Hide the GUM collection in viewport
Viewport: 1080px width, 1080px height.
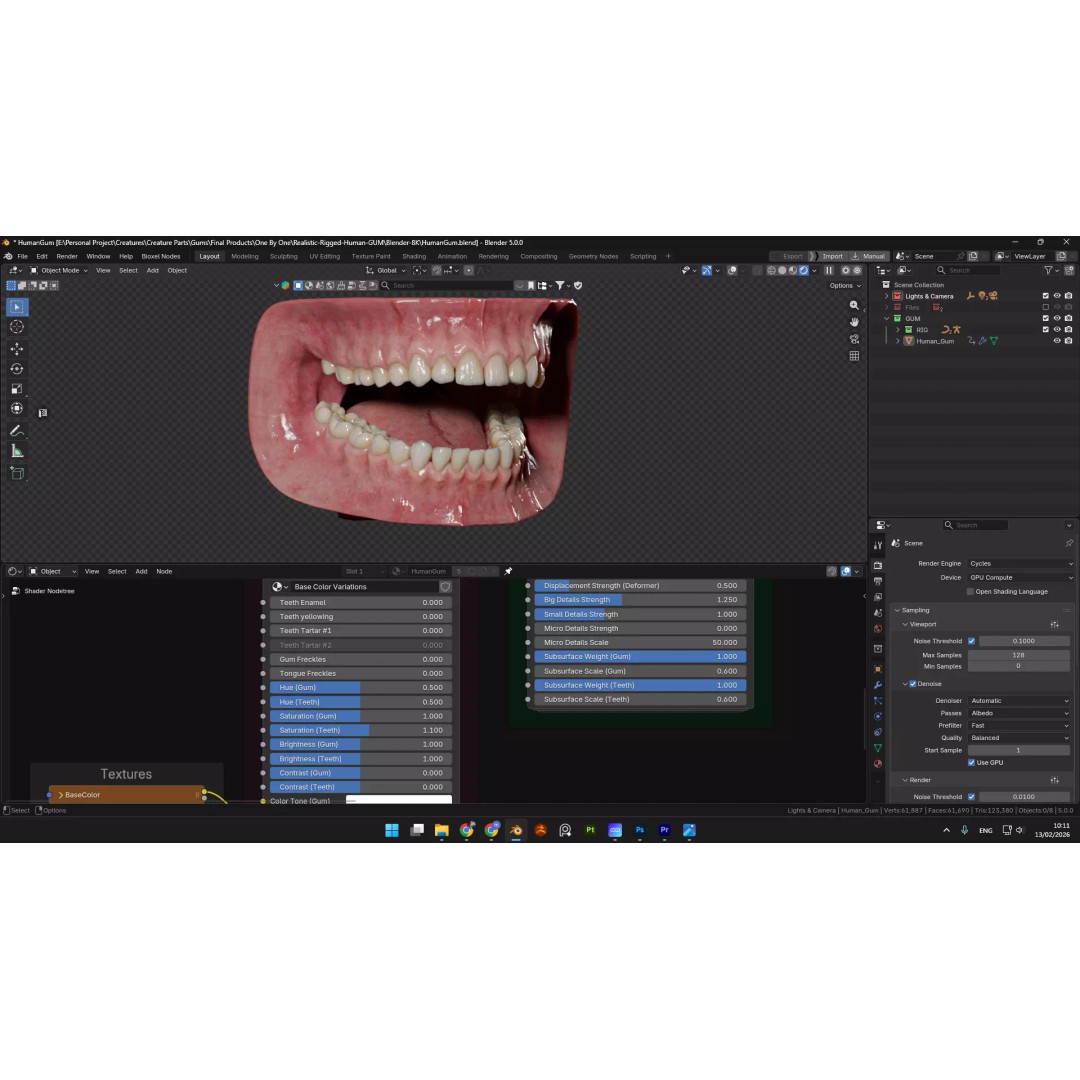click(x=1057, y=319)
